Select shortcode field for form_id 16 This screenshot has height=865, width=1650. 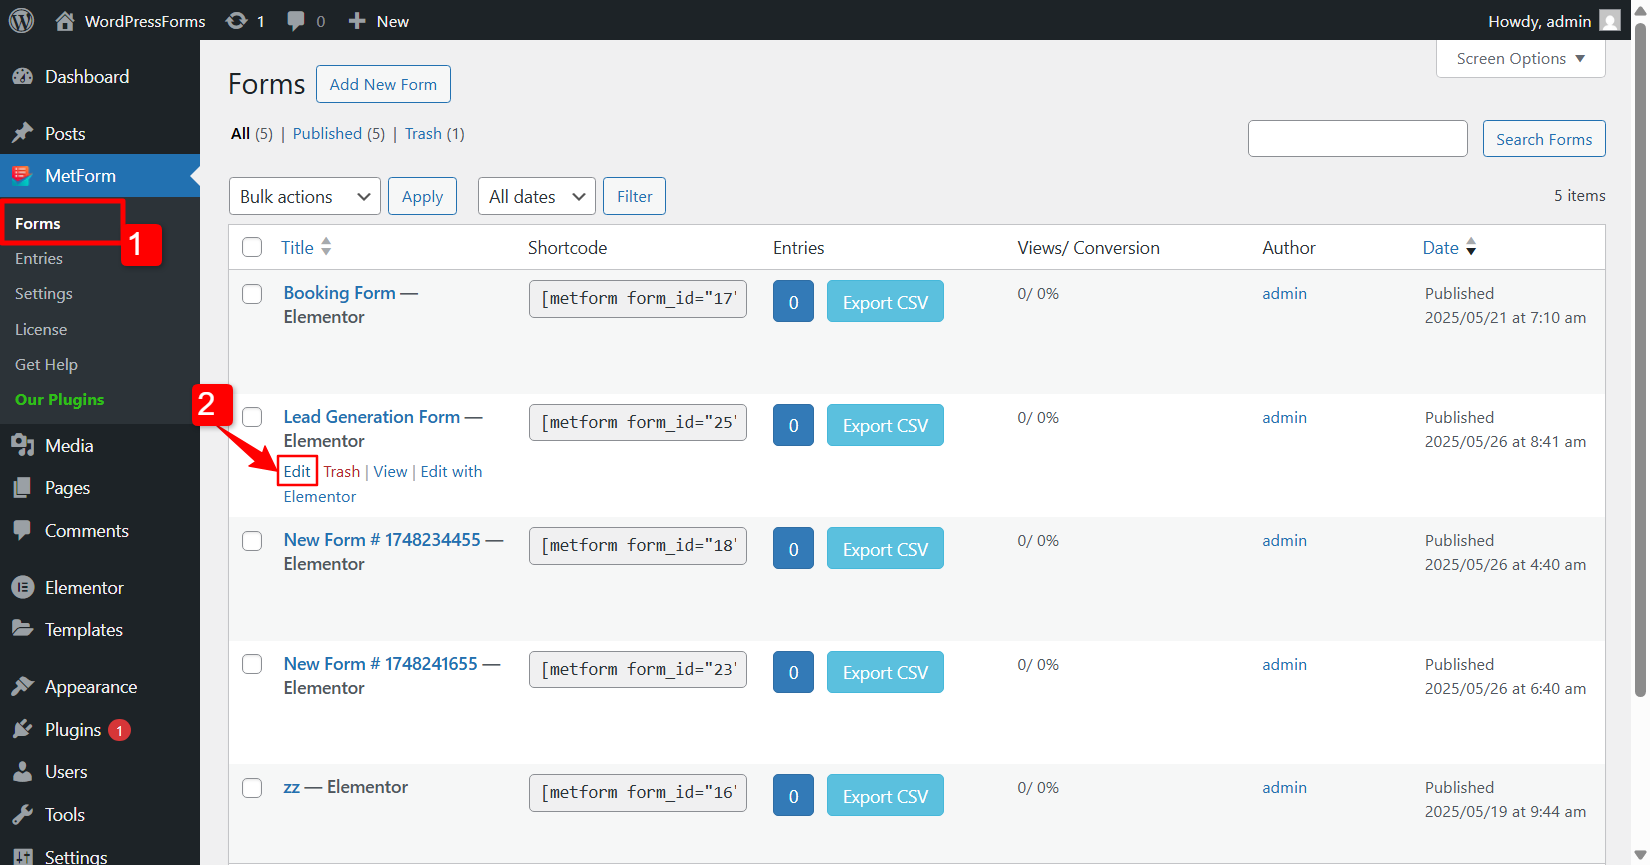point(638,793)
